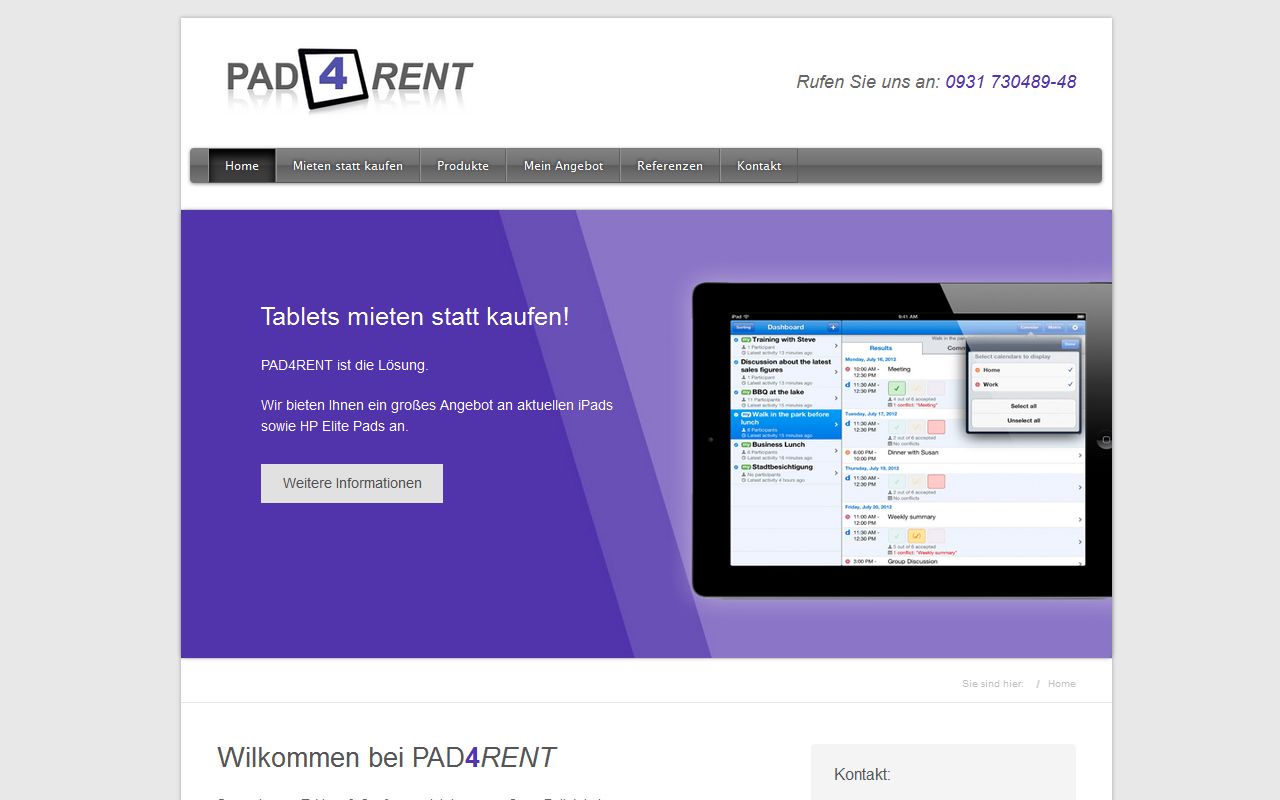This screenshot has width=1280, height=800.
Task: Click the iPad banner image
Action: click(x=901, y=440)
